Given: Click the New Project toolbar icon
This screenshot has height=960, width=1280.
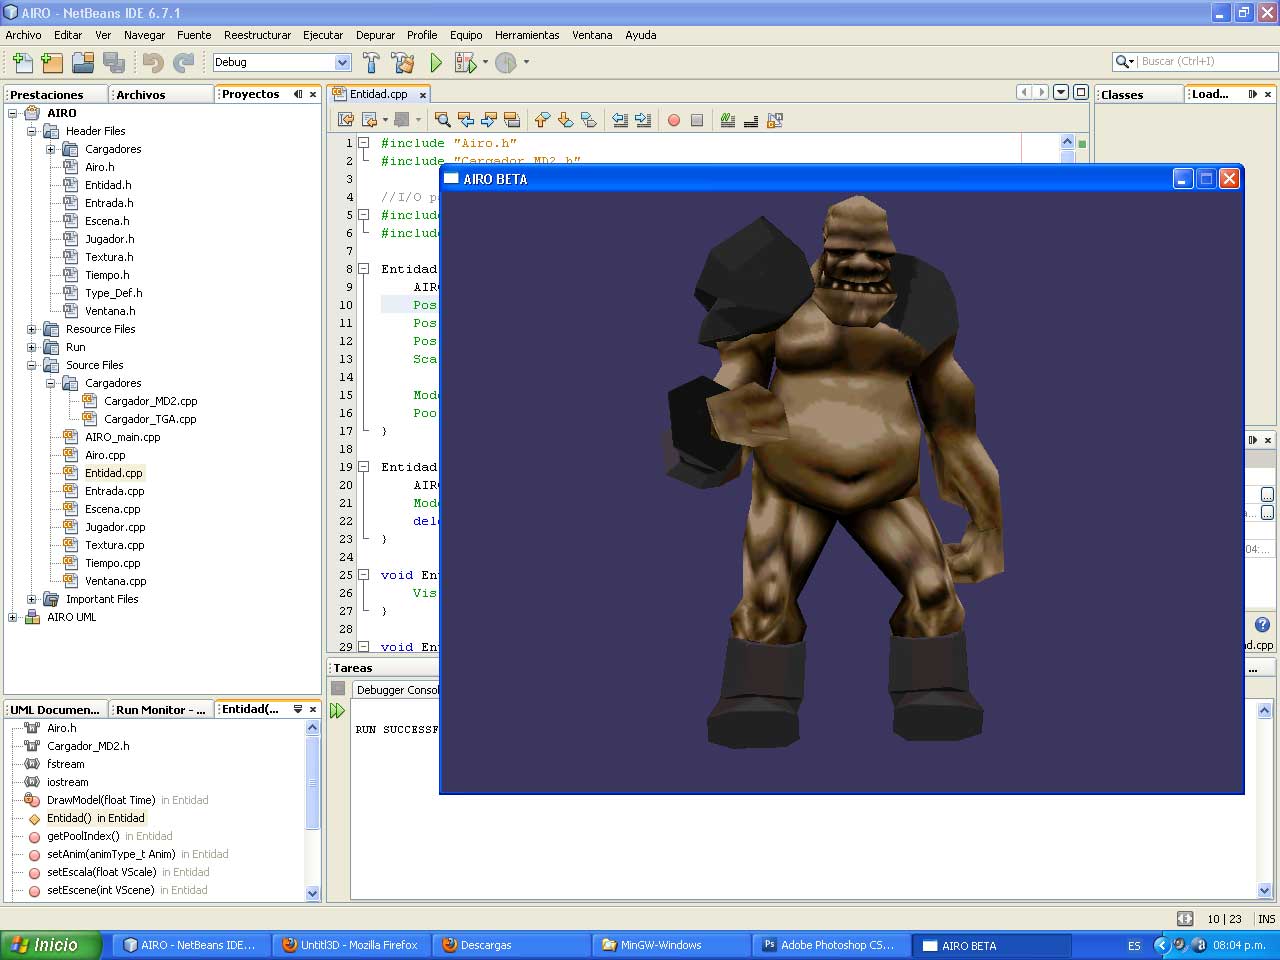Looking at the screenshot, I should 52,62.
